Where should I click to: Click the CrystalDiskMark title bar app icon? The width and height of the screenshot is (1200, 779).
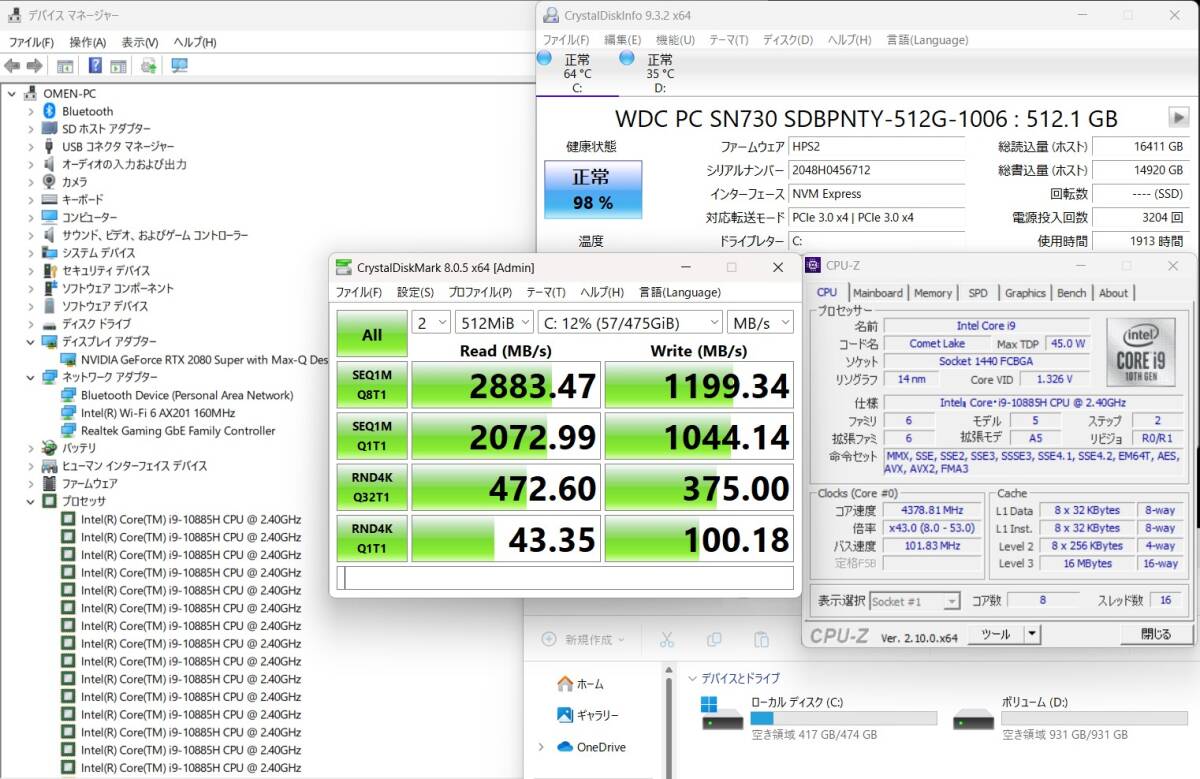[x=344, y=267]
